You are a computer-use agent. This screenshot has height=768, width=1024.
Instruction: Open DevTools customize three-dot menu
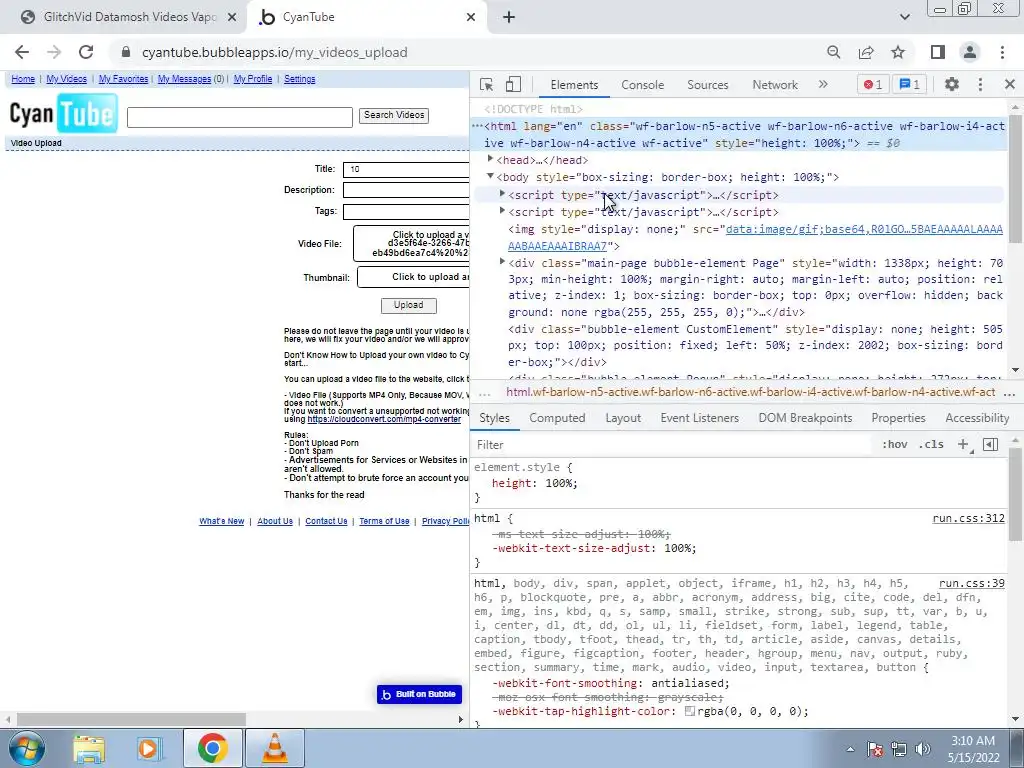tap(980, 84)
